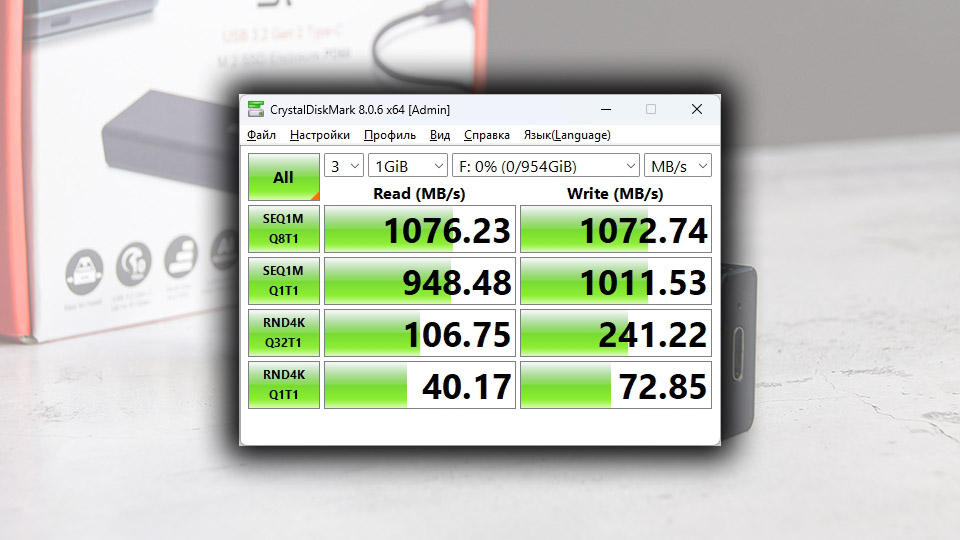Open the Язык(Language) menu
Viewport: 960px width, 540px height.
tap(567, 135)
